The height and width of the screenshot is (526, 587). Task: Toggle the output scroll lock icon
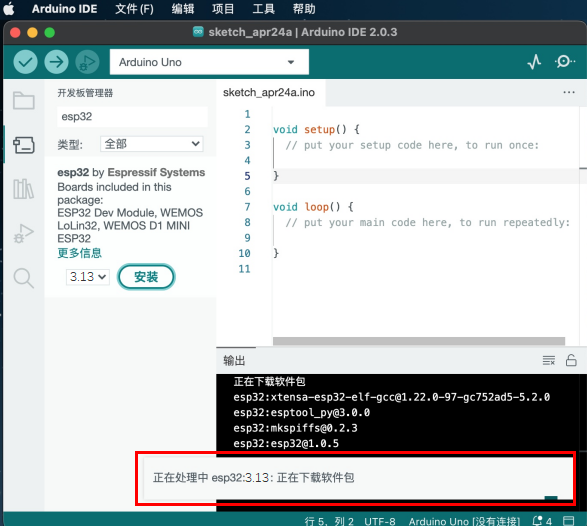pos(571,360)
